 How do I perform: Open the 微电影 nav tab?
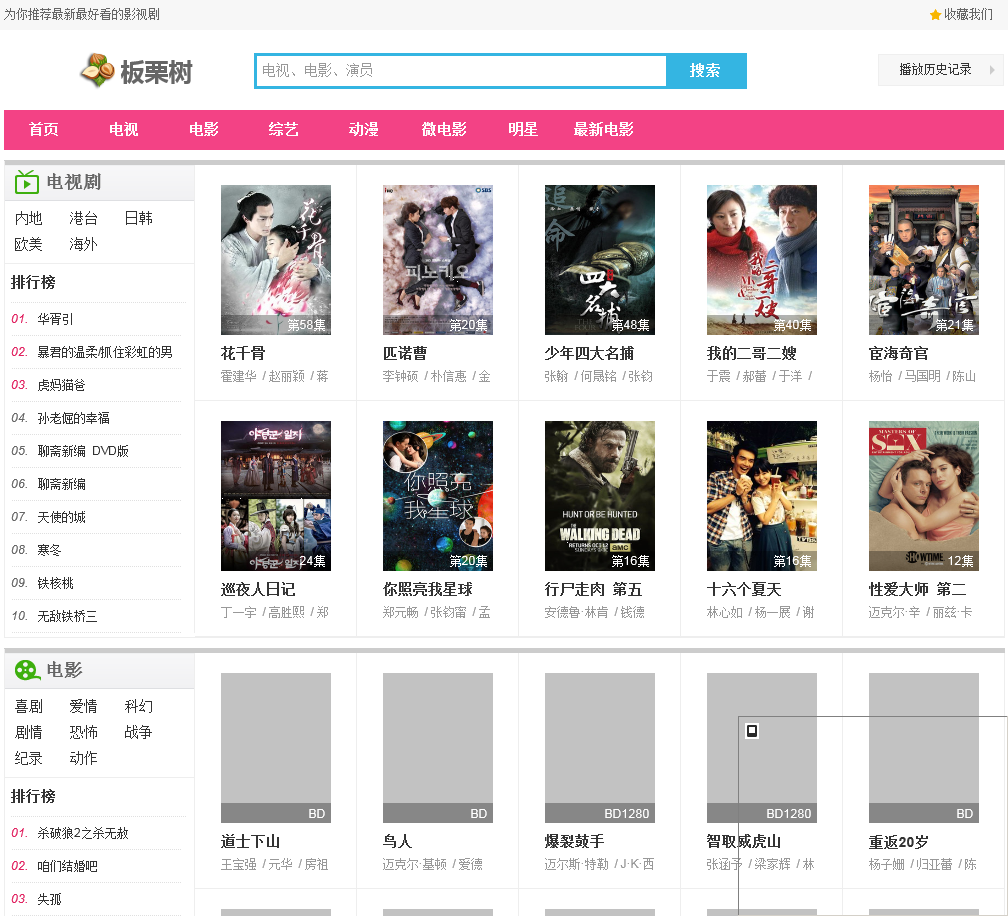pyautogui.click(x=444, y=130)
